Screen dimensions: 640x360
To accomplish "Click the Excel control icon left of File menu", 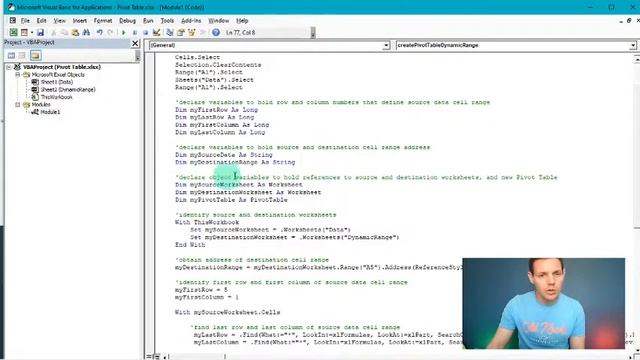I will (13, 20).
